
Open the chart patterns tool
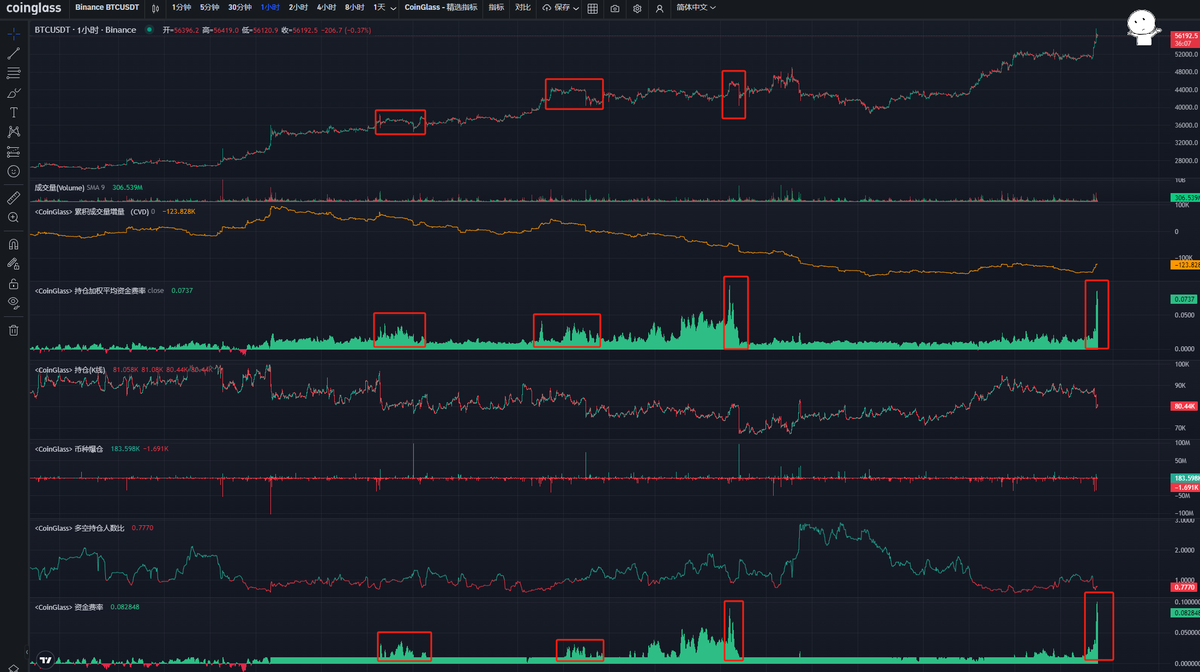(14, 131)
